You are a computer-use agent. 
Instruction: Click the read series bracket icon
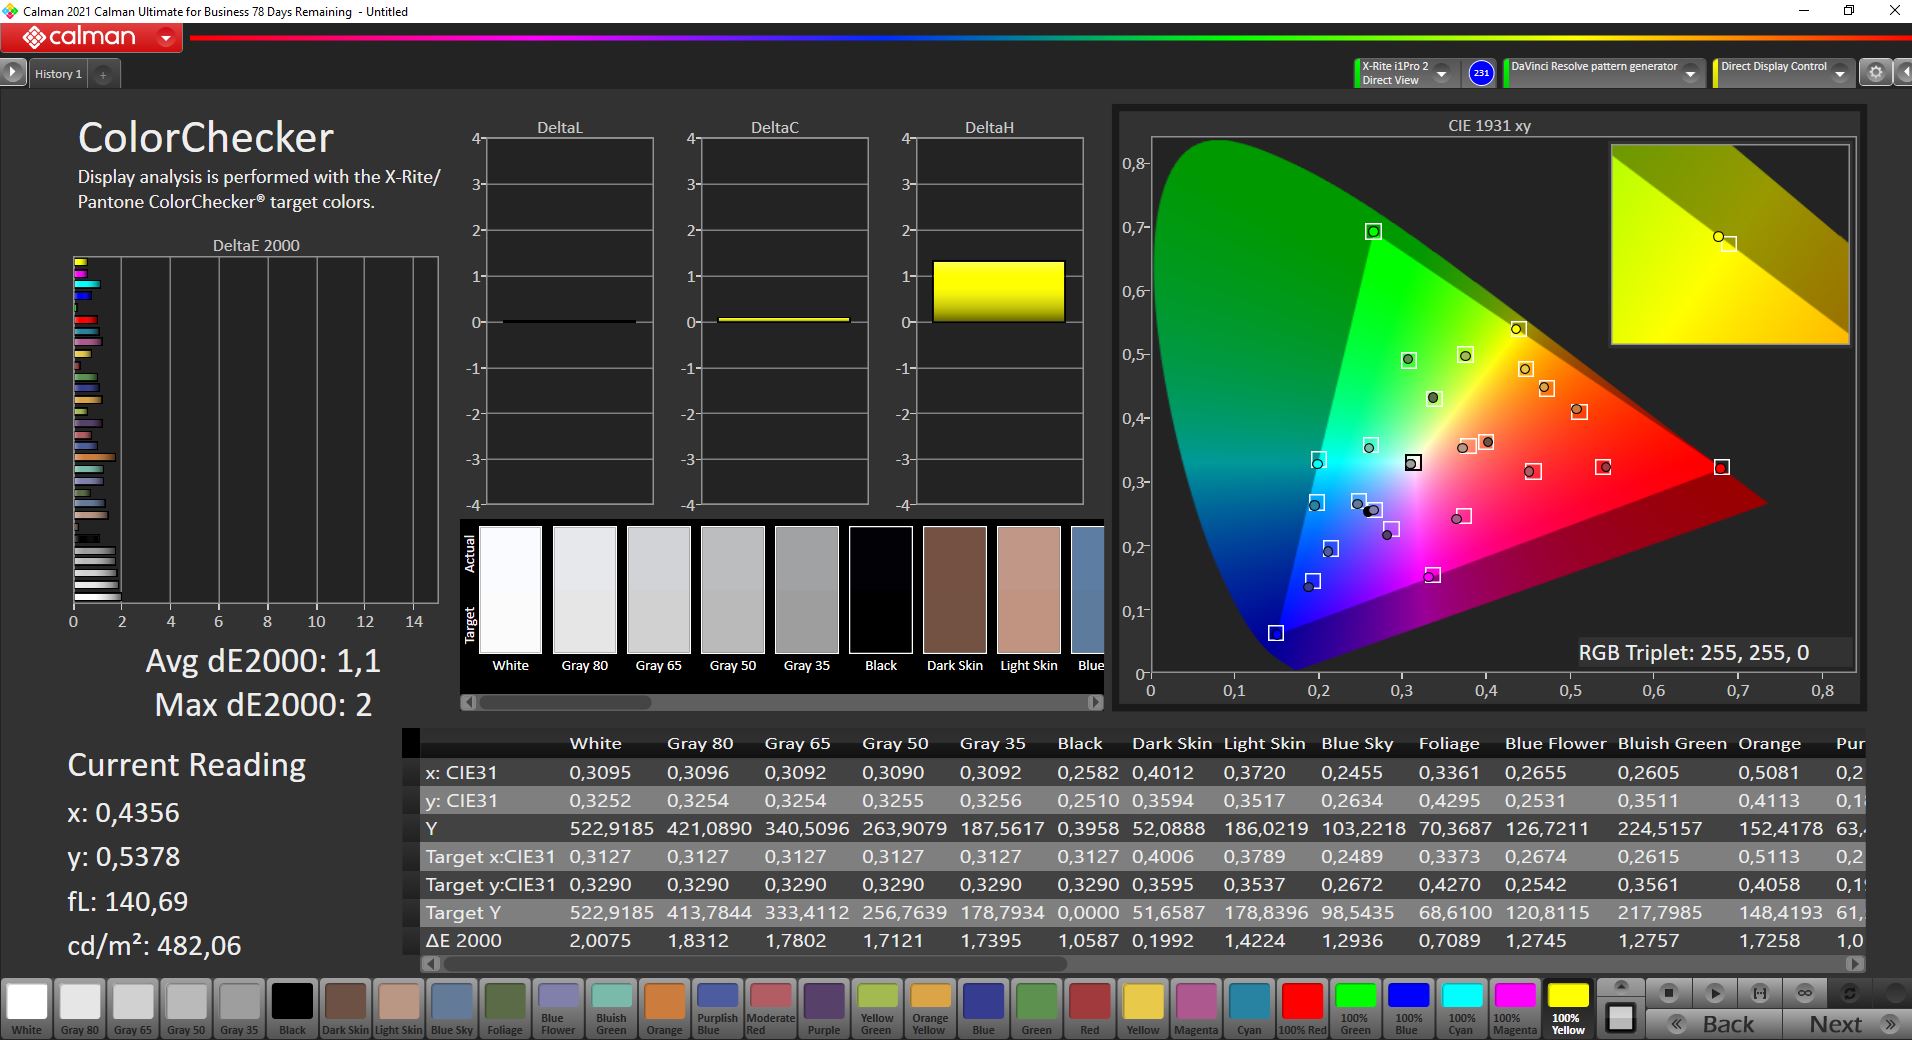[1759, 993]
